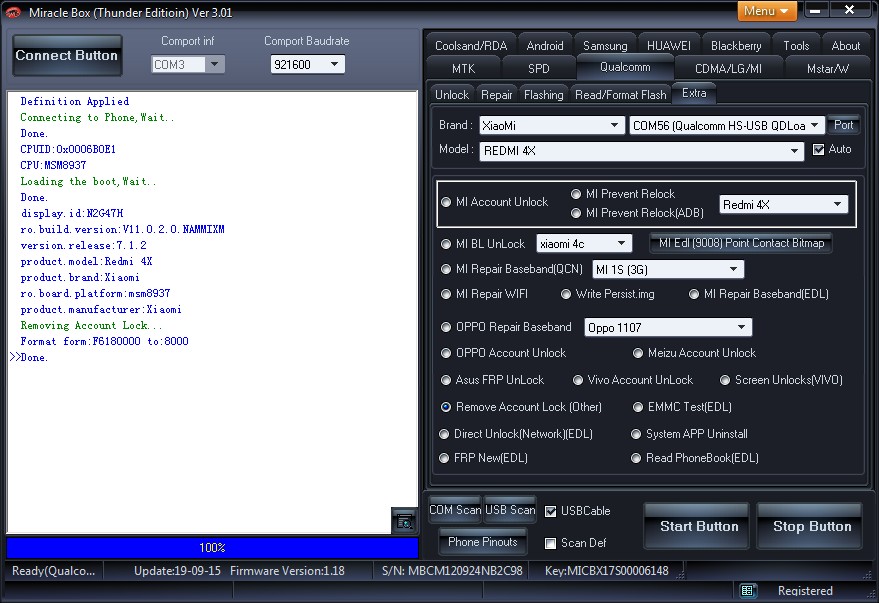Open the Read/Format Flash sub-tab
Screen dimensions: 879x603
(621, 95)
